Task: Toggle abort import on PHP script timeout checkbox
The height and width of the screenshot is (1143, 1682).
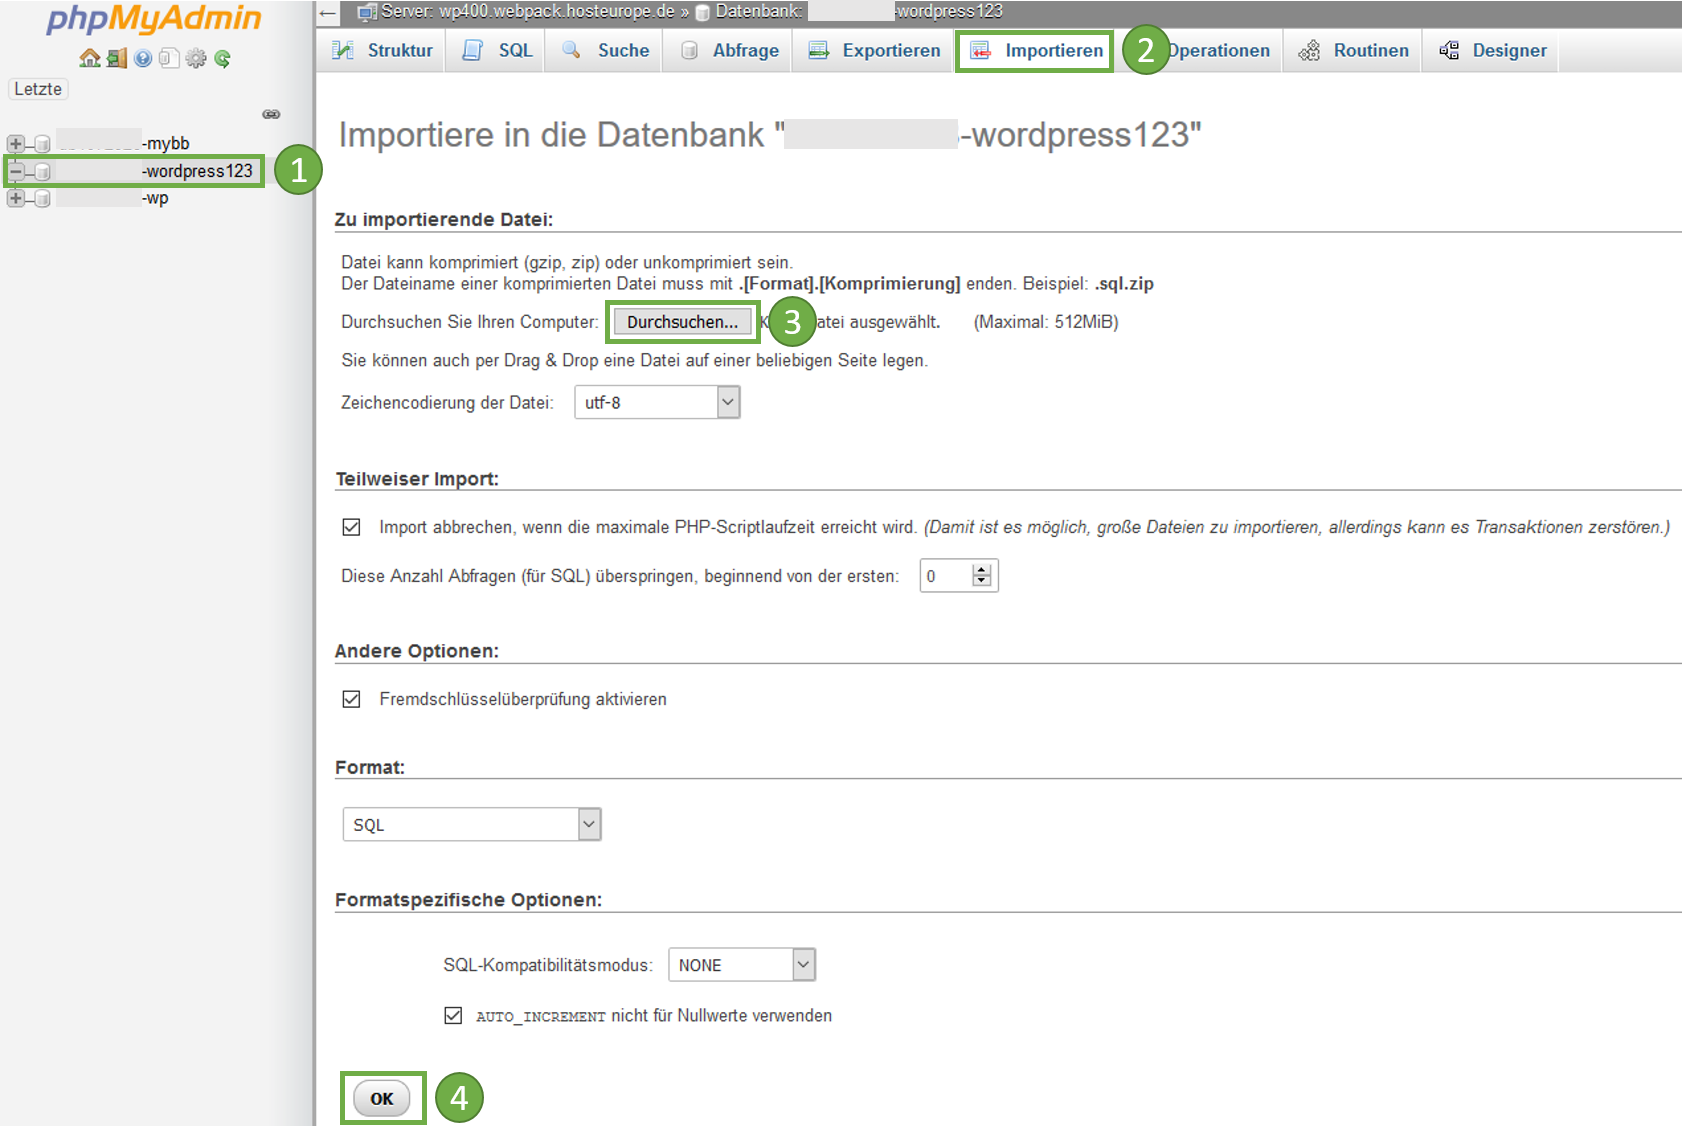Action: pos(351,527)
